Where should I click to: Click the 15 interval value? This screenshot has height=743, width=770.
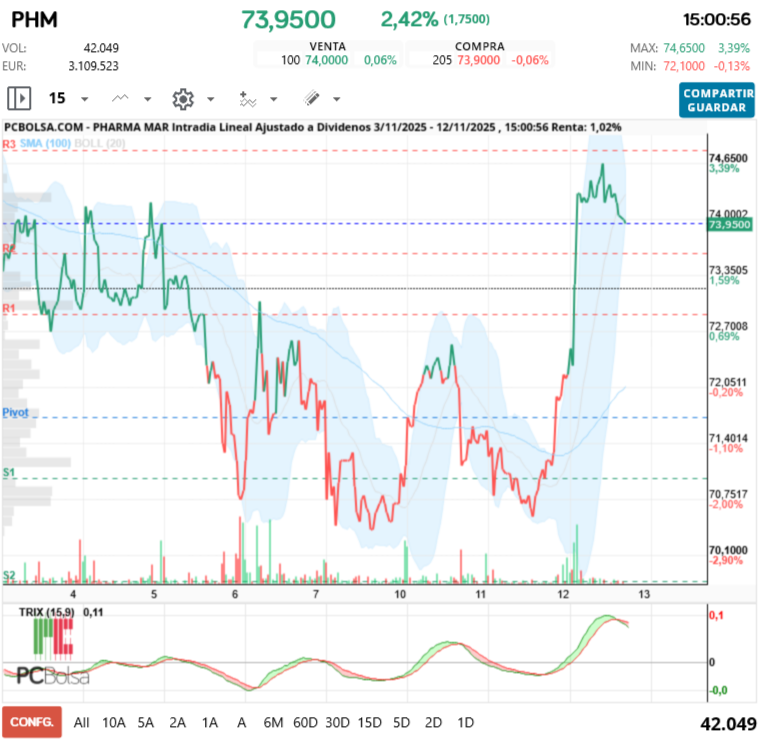point(57,98)
